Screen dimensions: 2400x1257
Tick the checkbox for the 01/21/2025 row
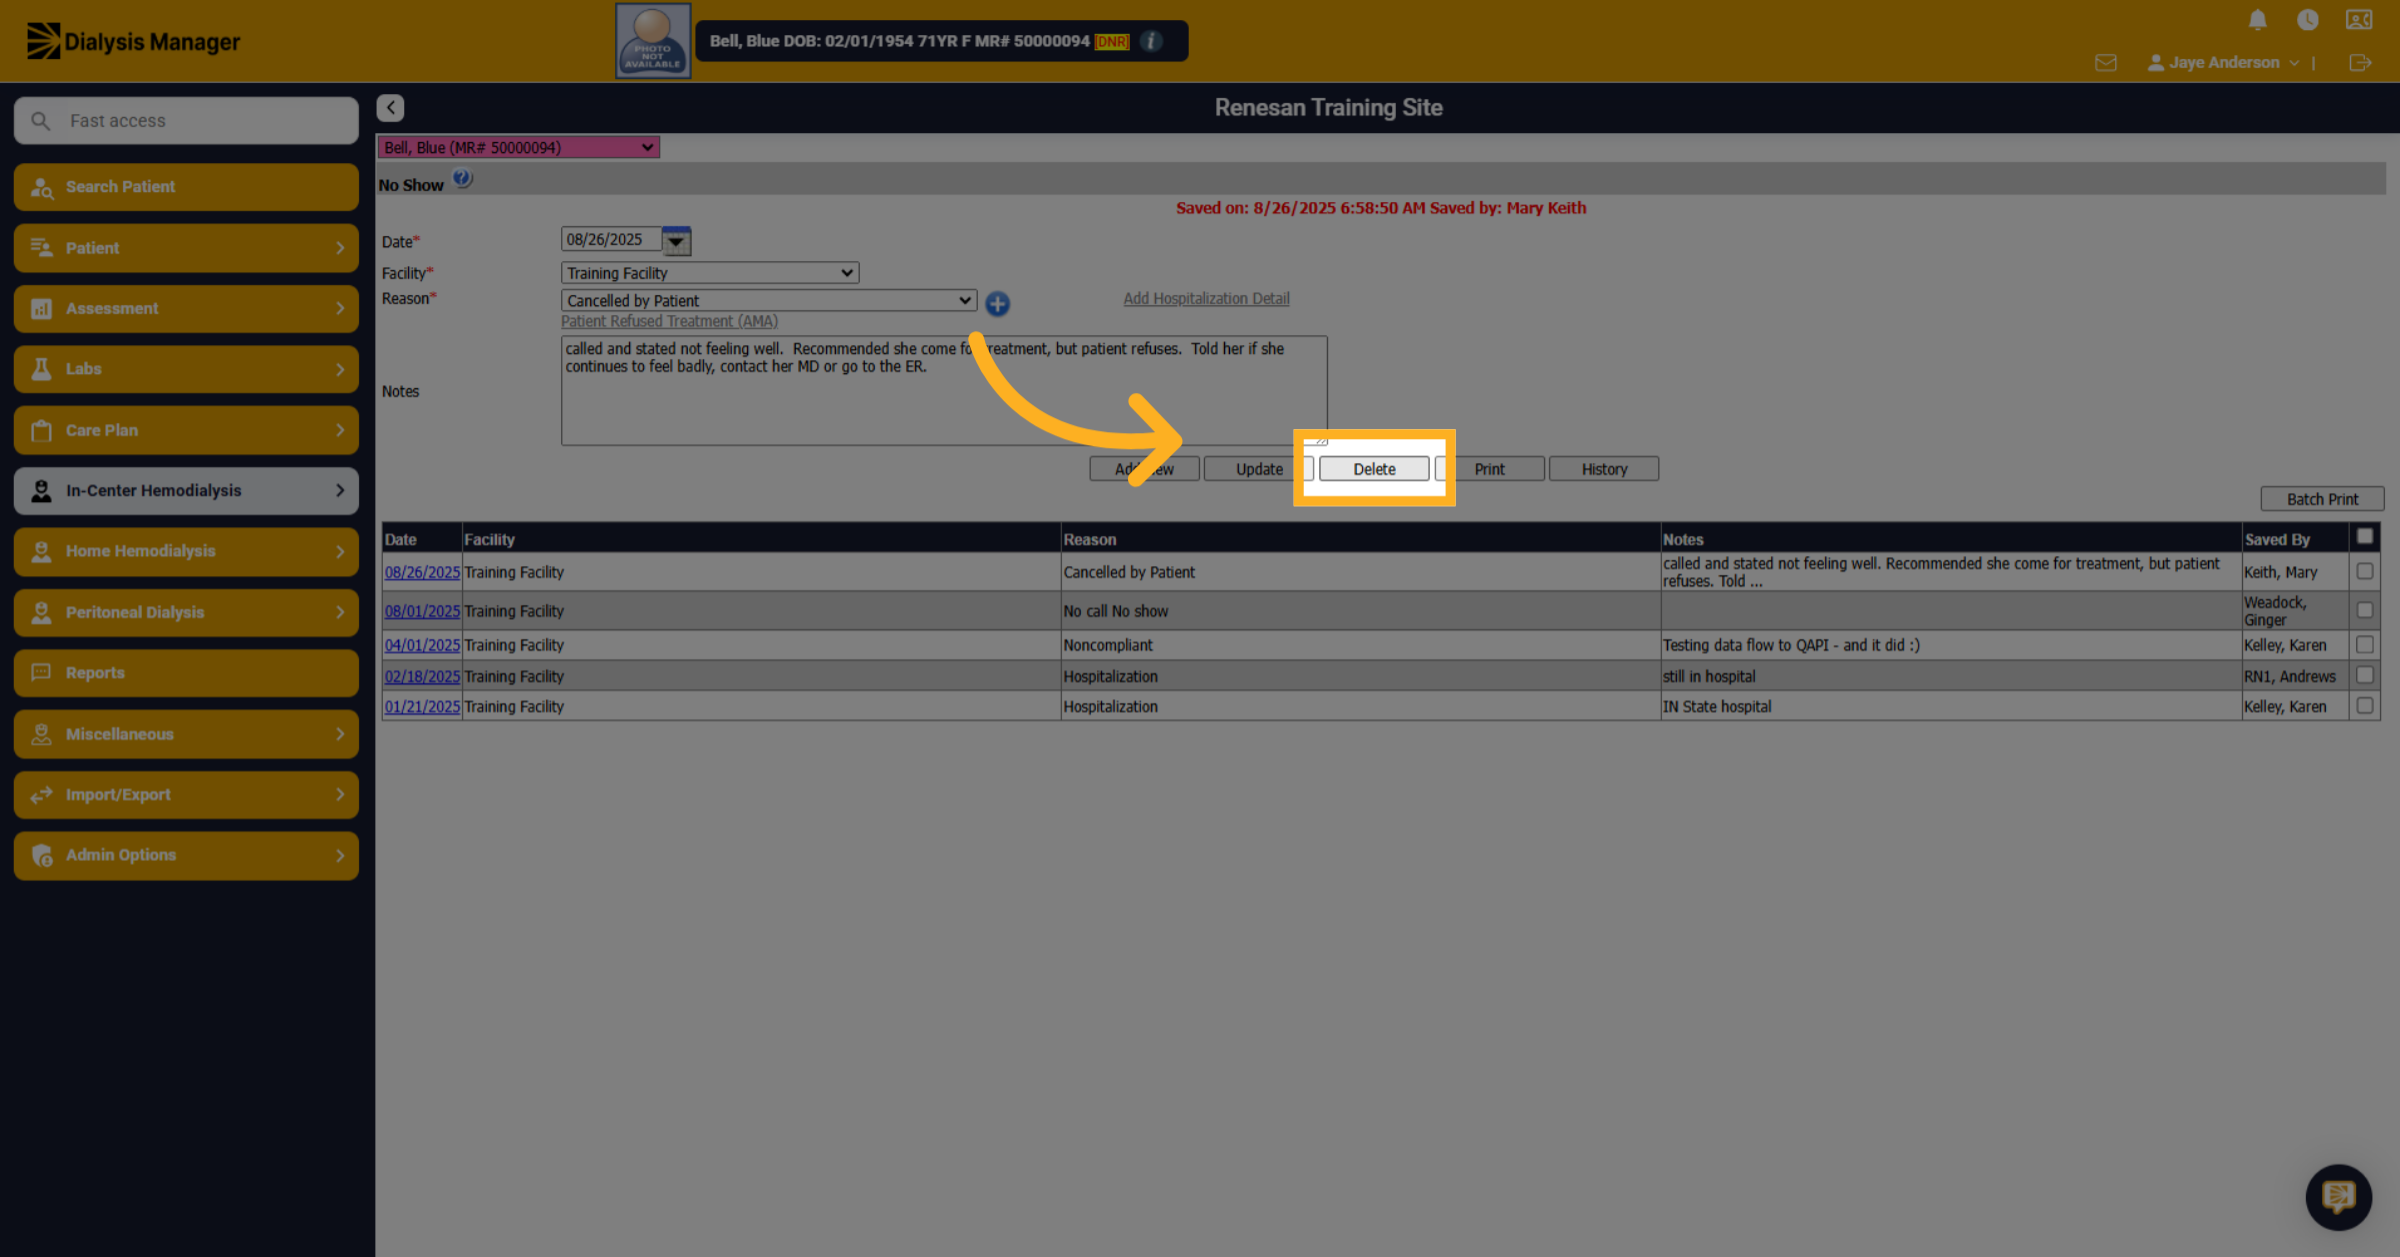(2364, 706)
